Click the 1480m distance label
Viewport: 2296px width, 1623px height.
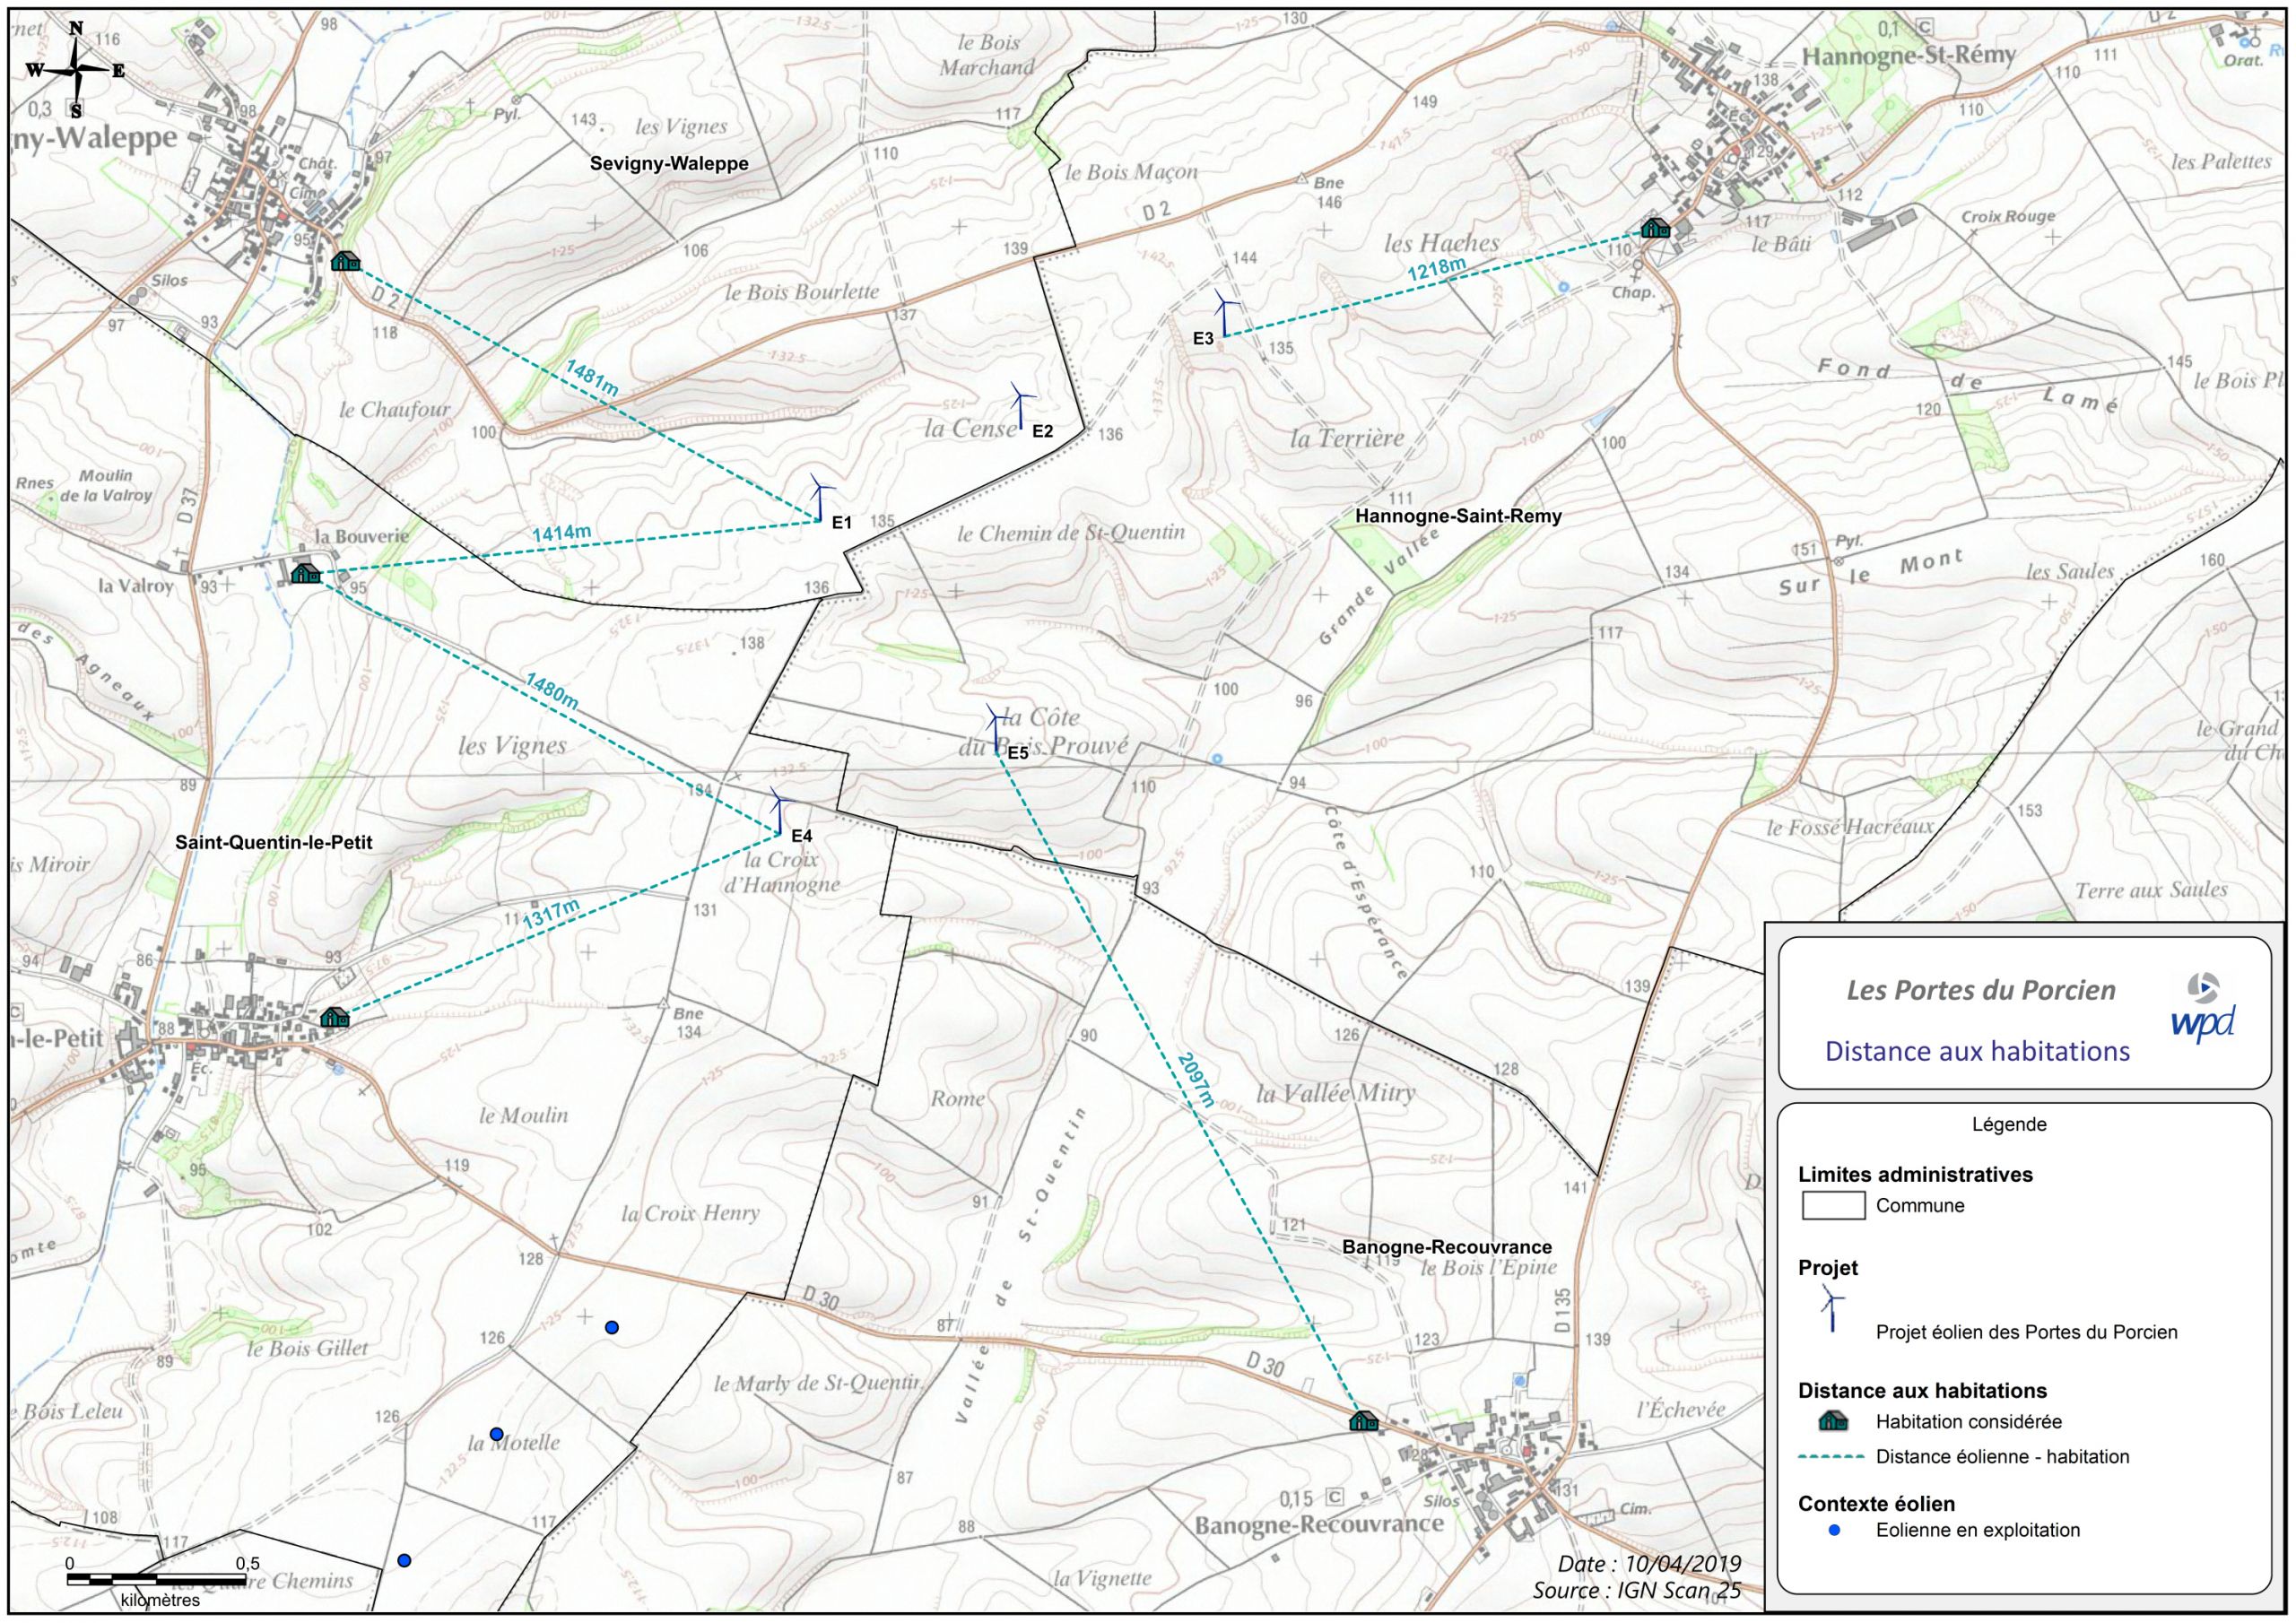coord(552,691)
